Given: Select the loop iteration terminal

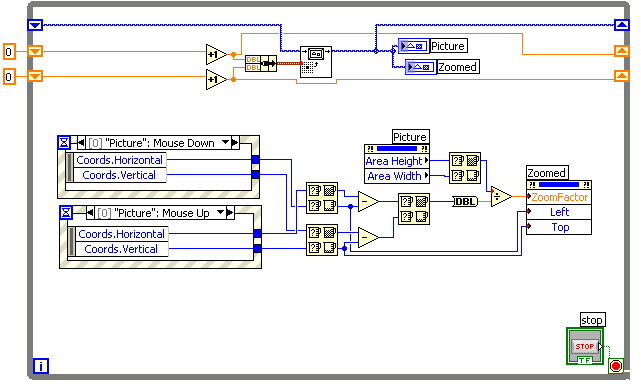Looking at the screenshot, I should tap(40, 366).
